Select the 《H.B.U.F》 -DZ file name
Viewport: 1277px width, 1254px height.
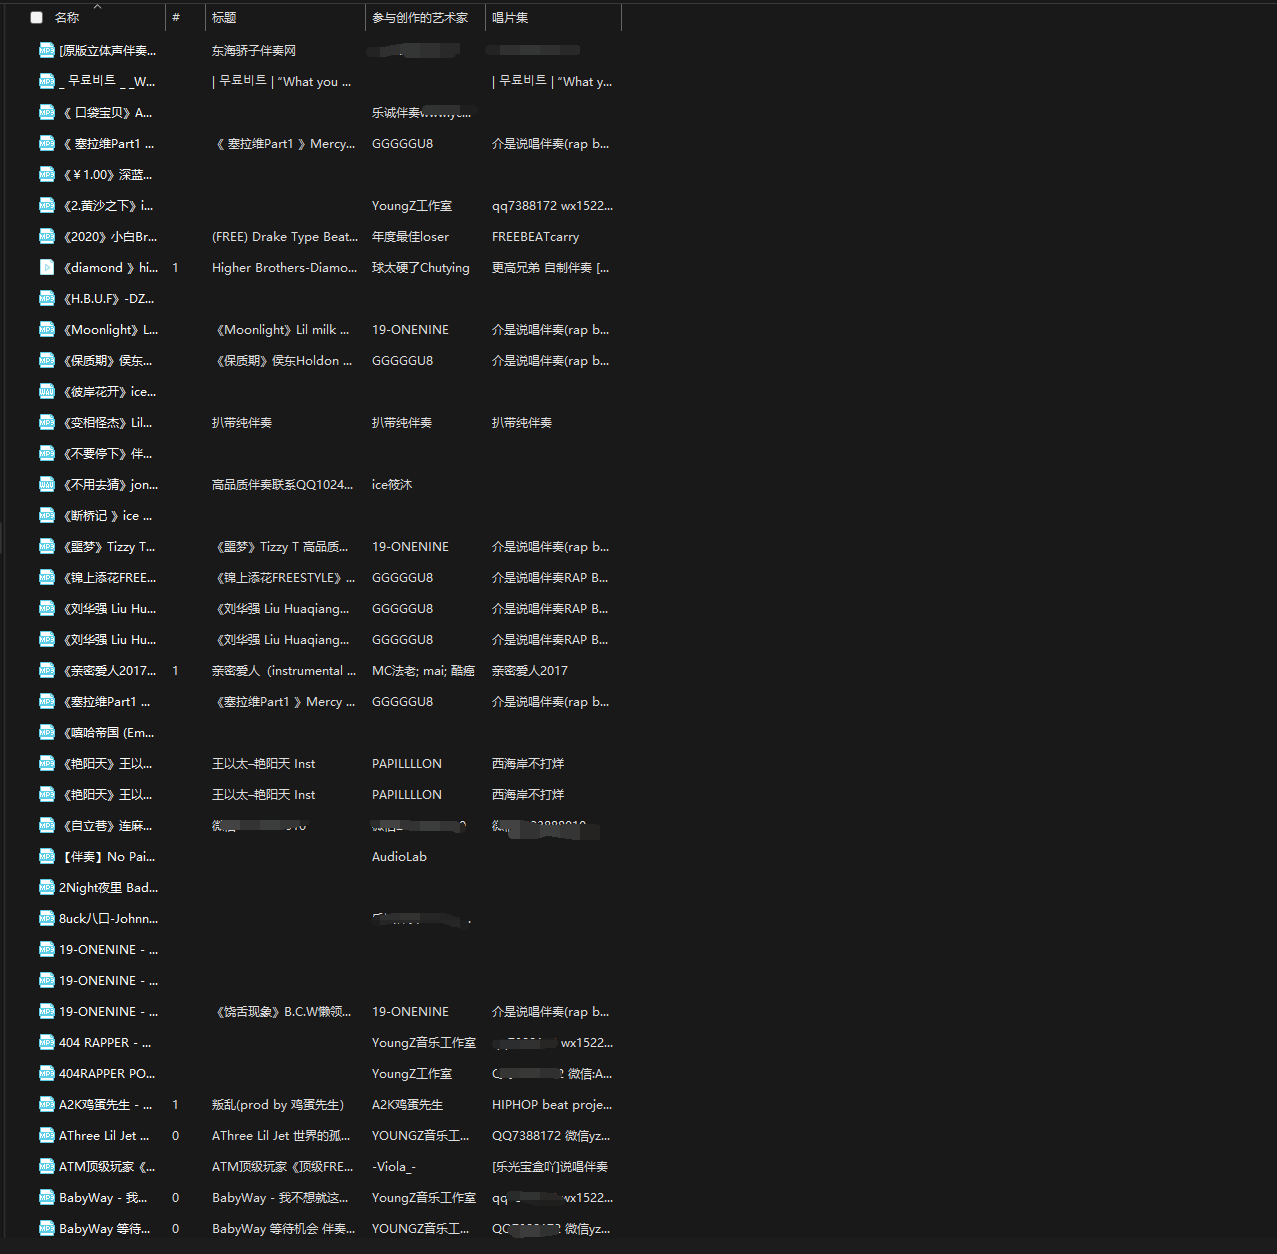[108, 299]
